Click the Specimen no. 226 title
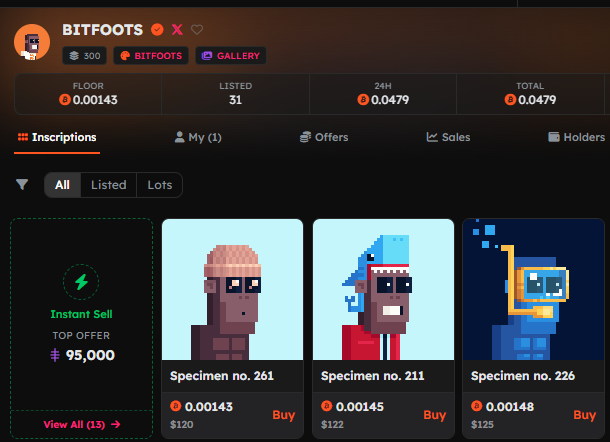Image resolution: width=610 pixels, height=442 pixels. [523, 376]
